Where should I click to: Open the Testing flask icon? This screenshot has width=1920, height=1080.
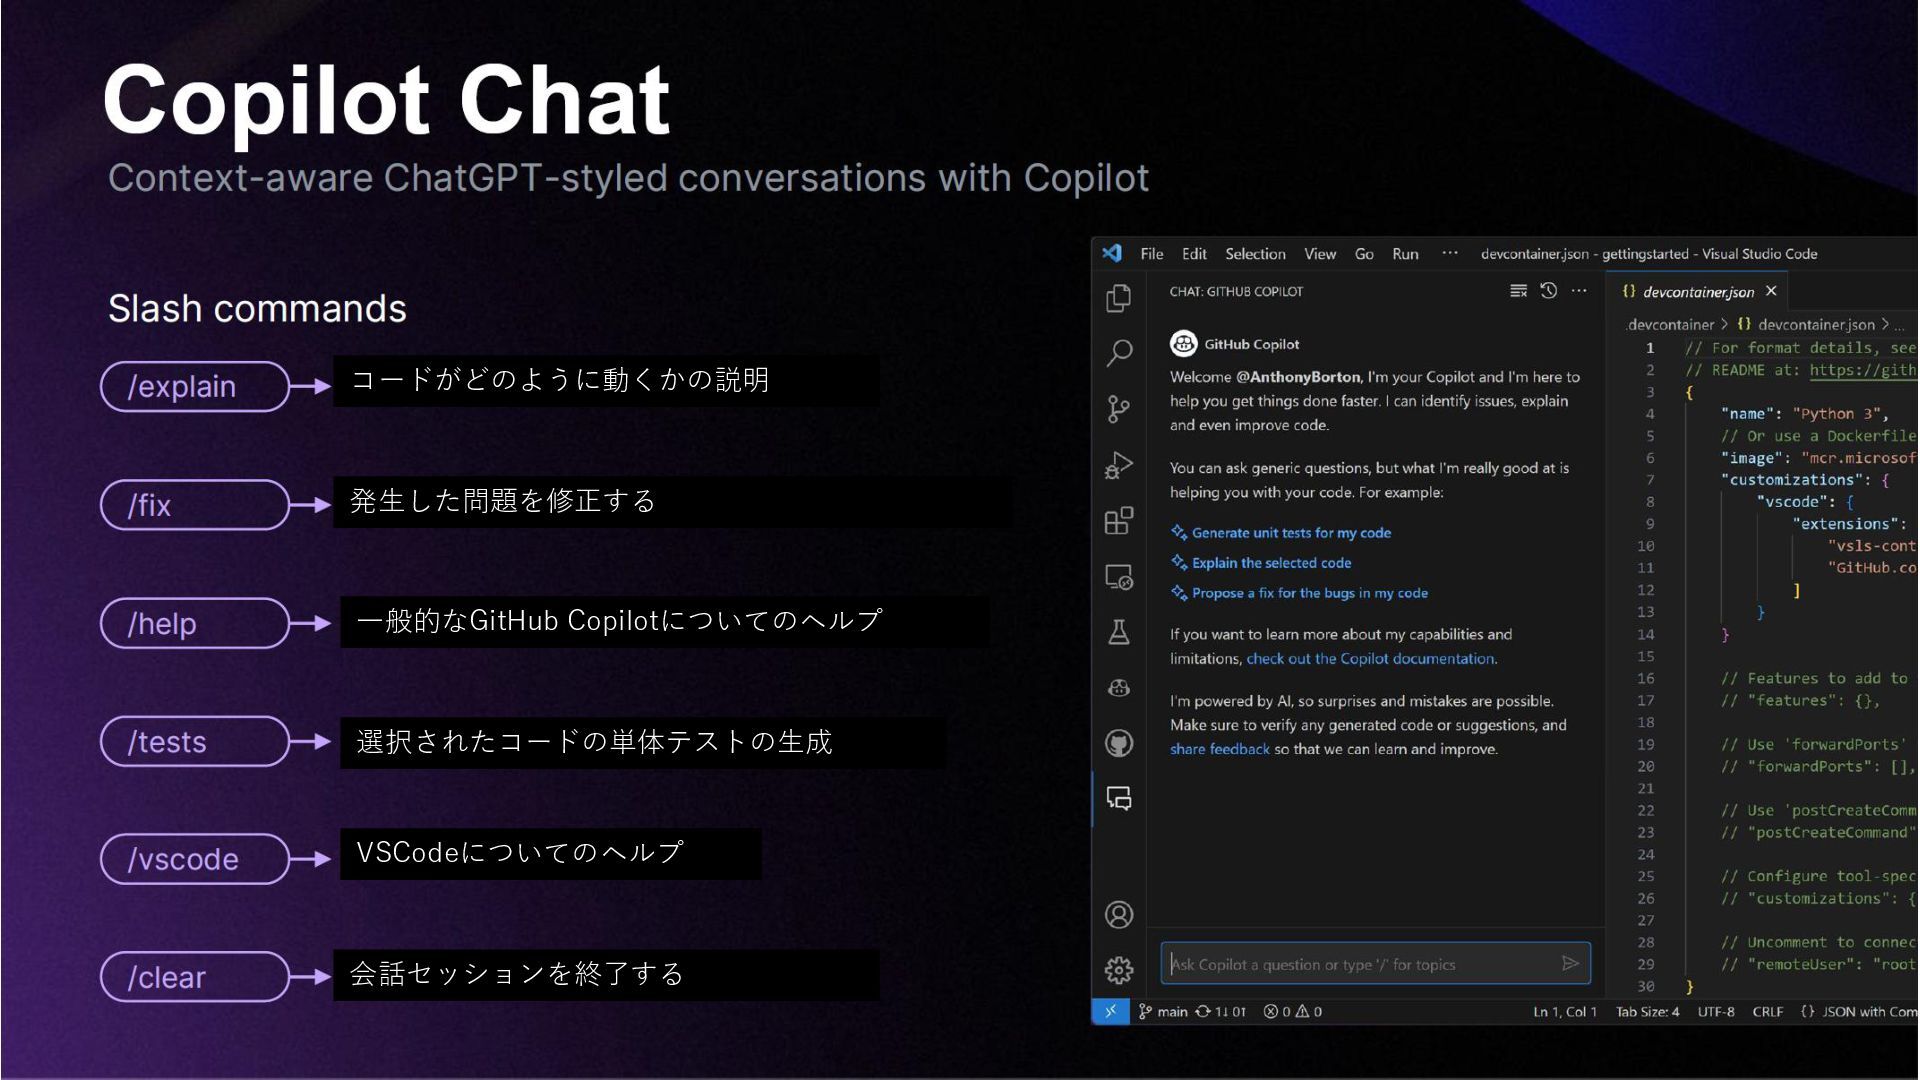(1119, 632)
